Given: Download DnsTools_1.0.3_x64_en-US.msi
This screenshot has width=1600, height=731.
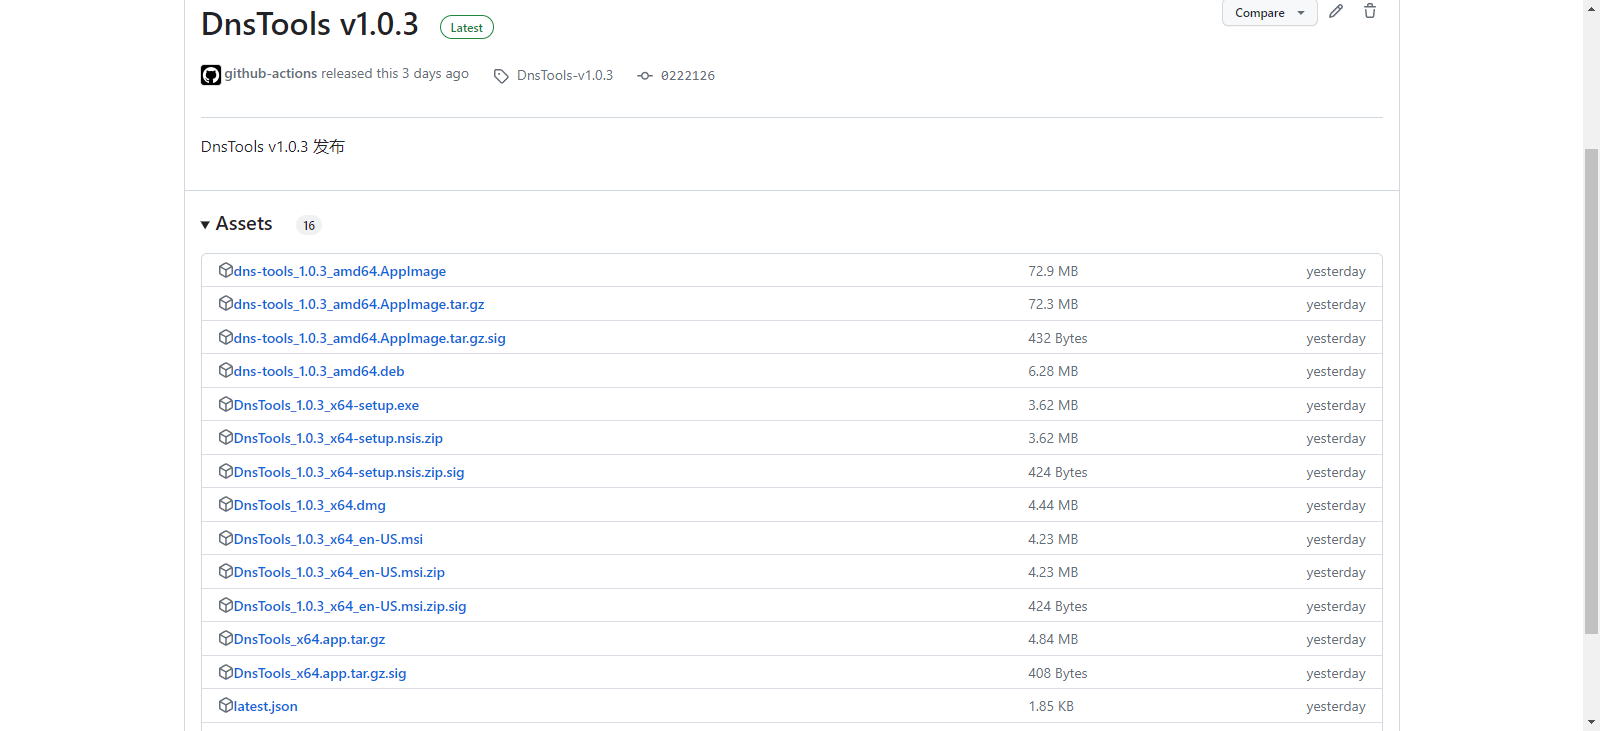Looking at the screenshot, I should [328, 539].
